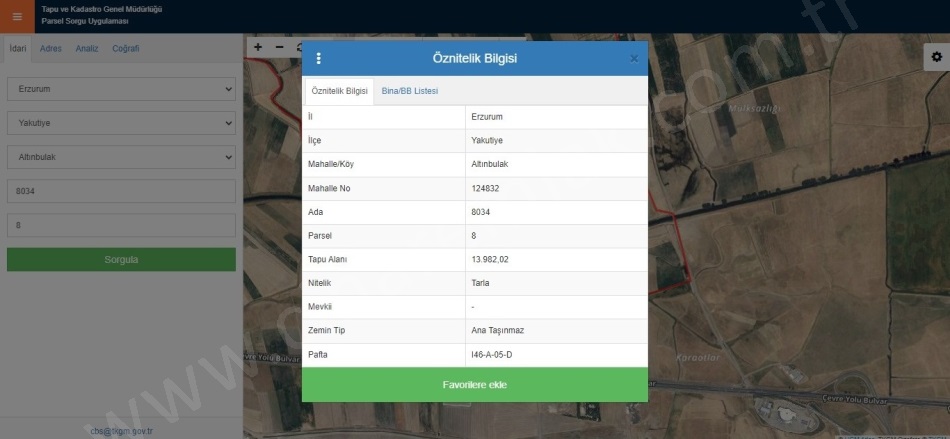950x439 pixels.
Task: Click the Ada input field containing 8034
Action: coord(121,192)
